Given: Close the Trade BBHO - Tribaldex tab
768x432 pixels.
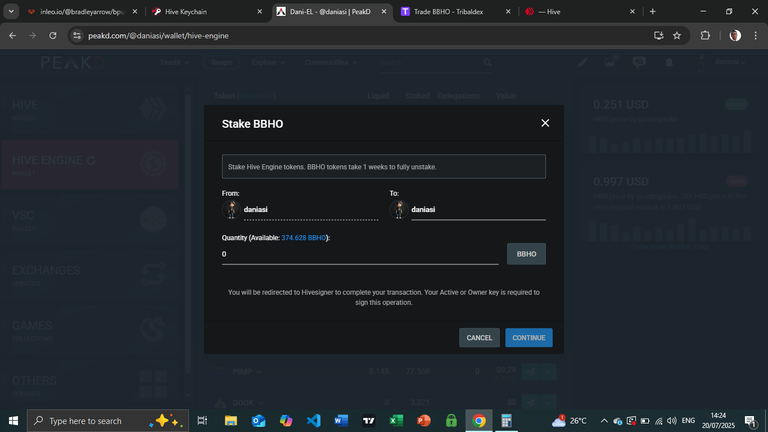Looking at the screenshot, I should coord(508,11).
